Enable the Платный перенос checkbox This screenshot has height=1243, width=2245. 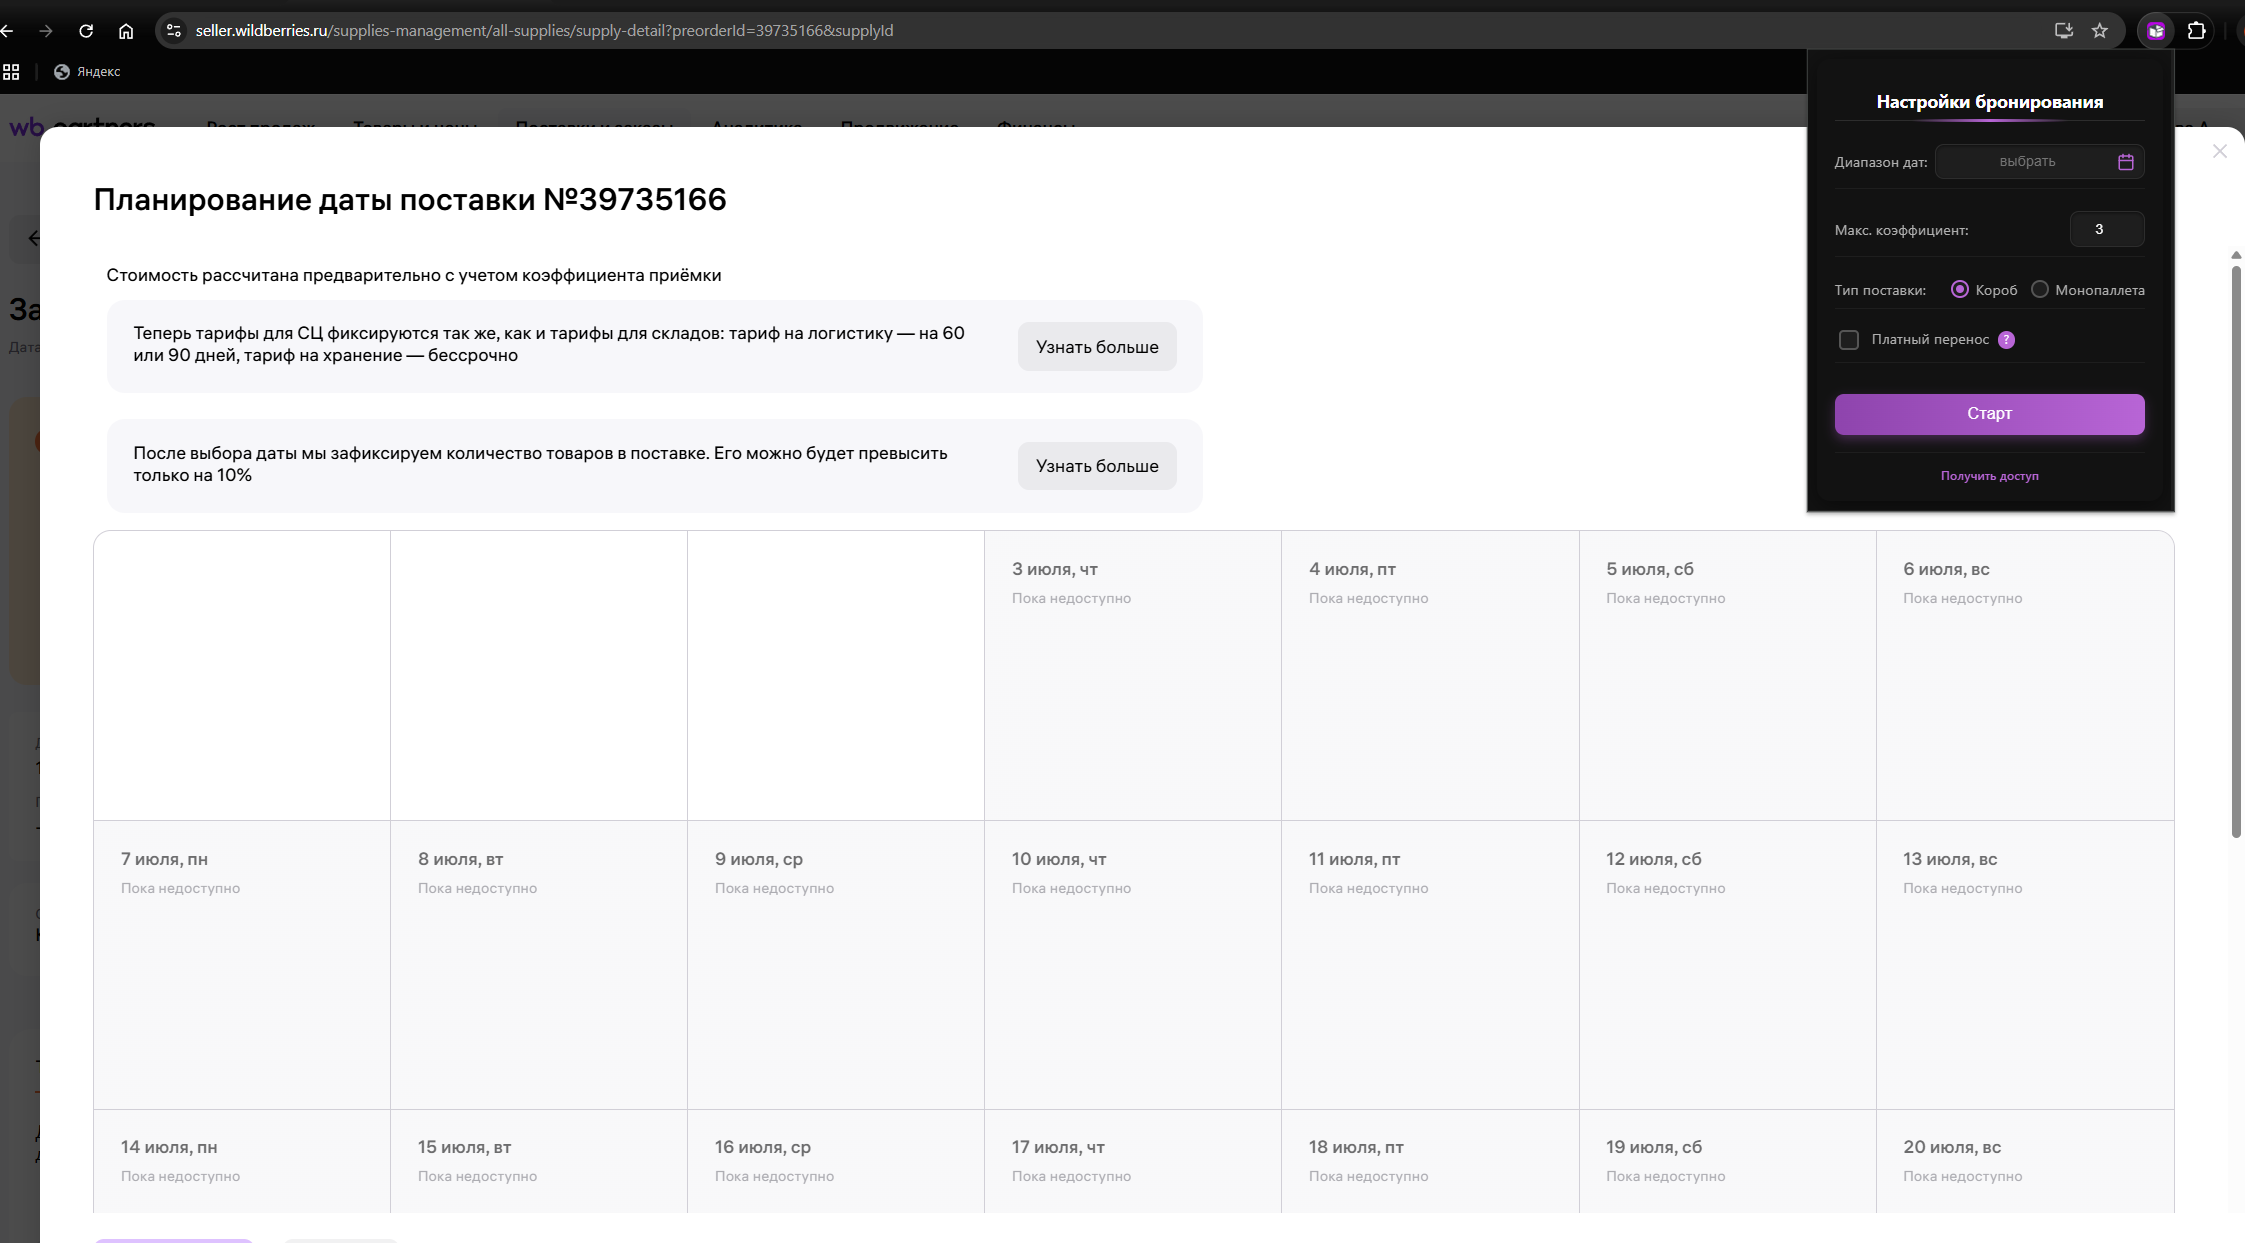1849,340
